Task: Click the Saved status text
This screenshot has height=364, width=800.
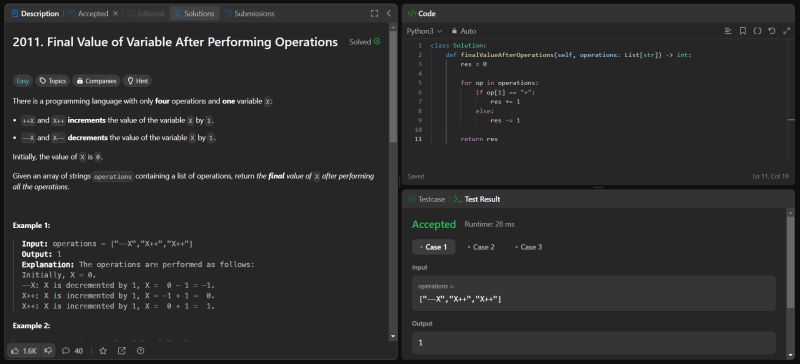Action: coord(416,176)
